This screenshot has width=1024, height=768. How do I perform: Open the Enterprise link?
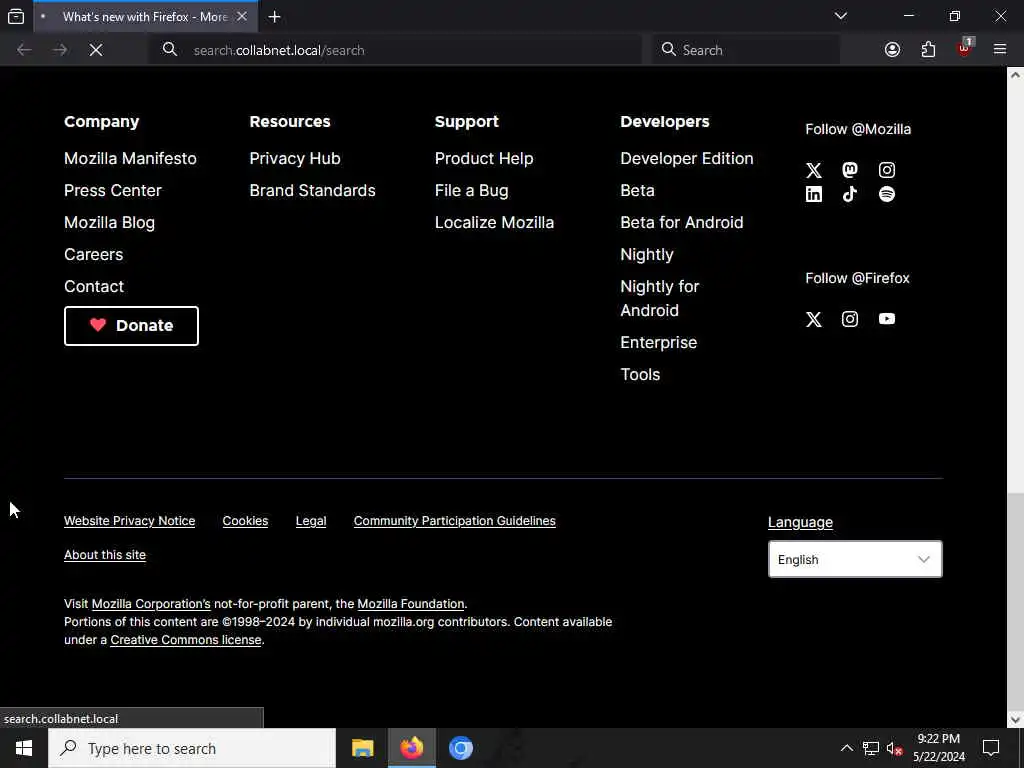658,343
